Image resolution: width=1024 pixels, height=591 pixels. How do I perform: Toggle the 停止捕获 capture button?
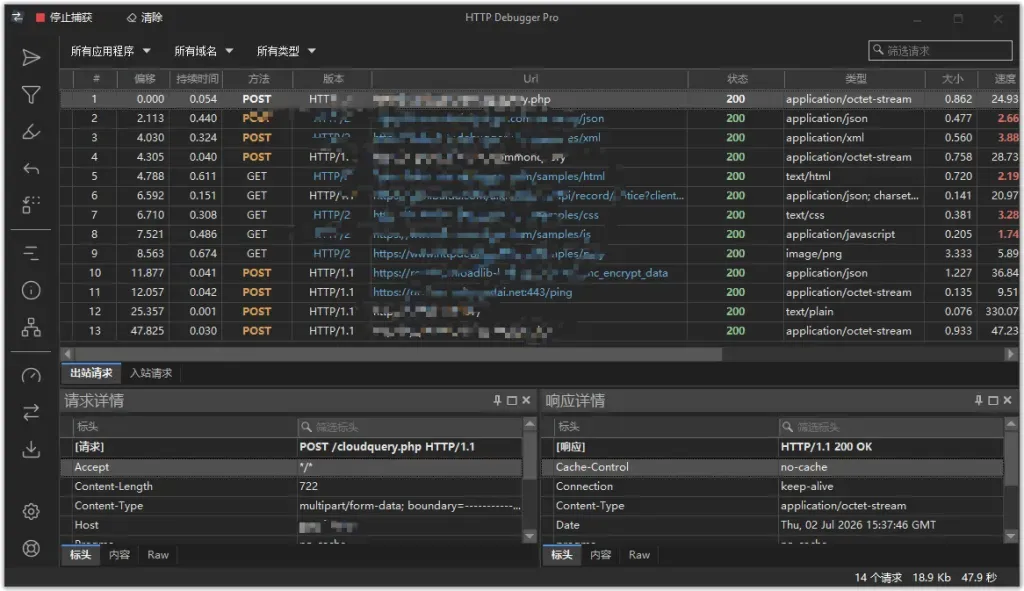tap(64, 18)
